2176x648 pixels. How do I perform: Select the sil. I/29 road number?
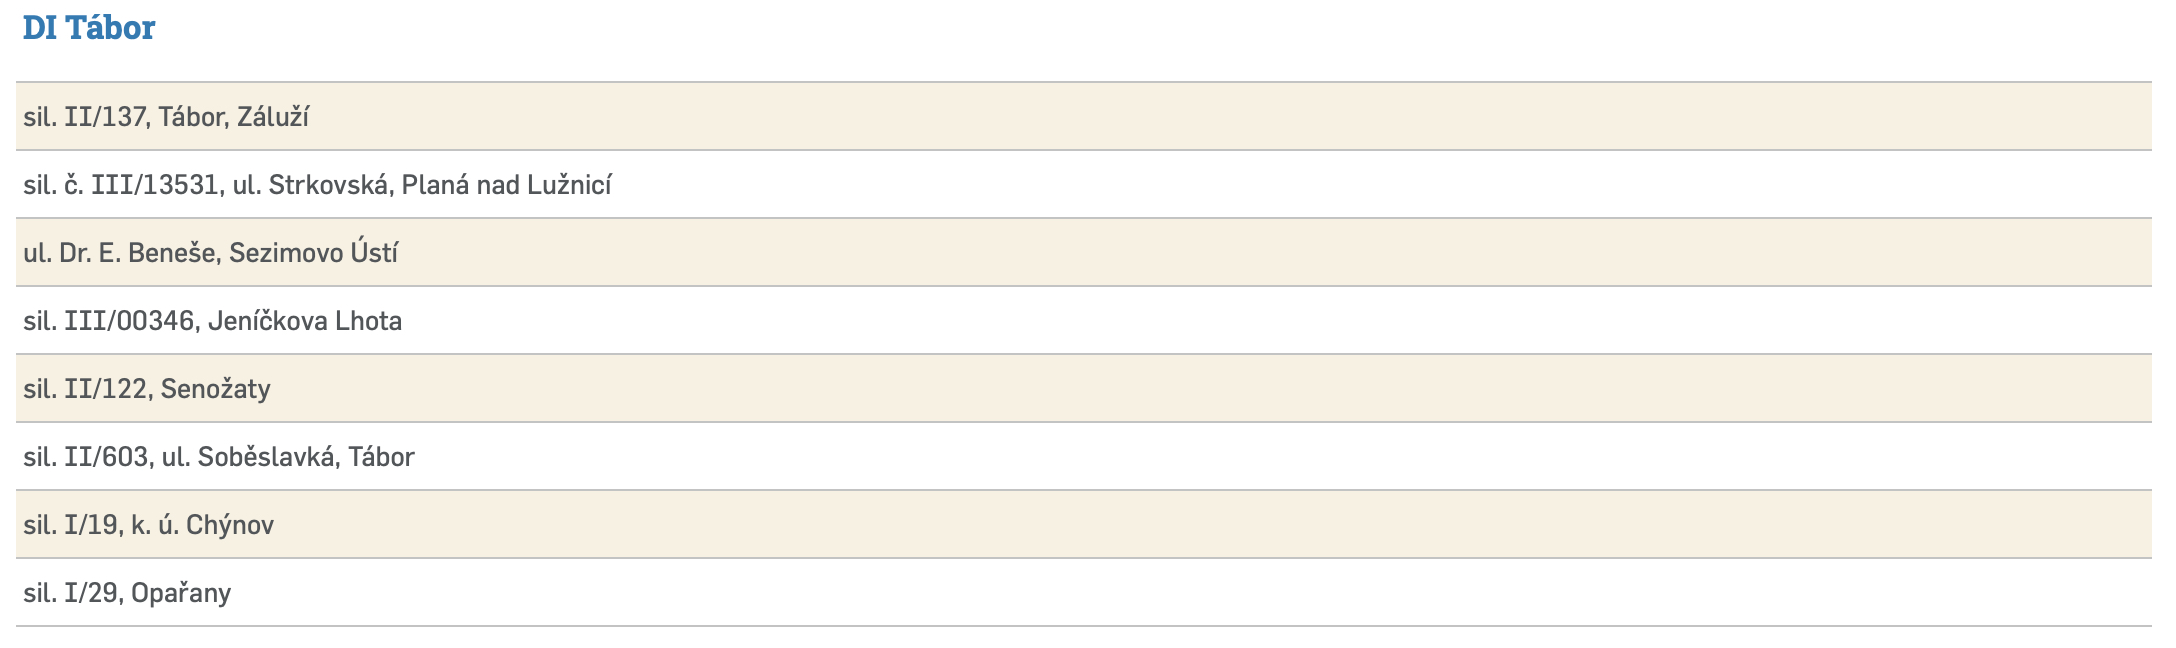[x=72, y=593]
